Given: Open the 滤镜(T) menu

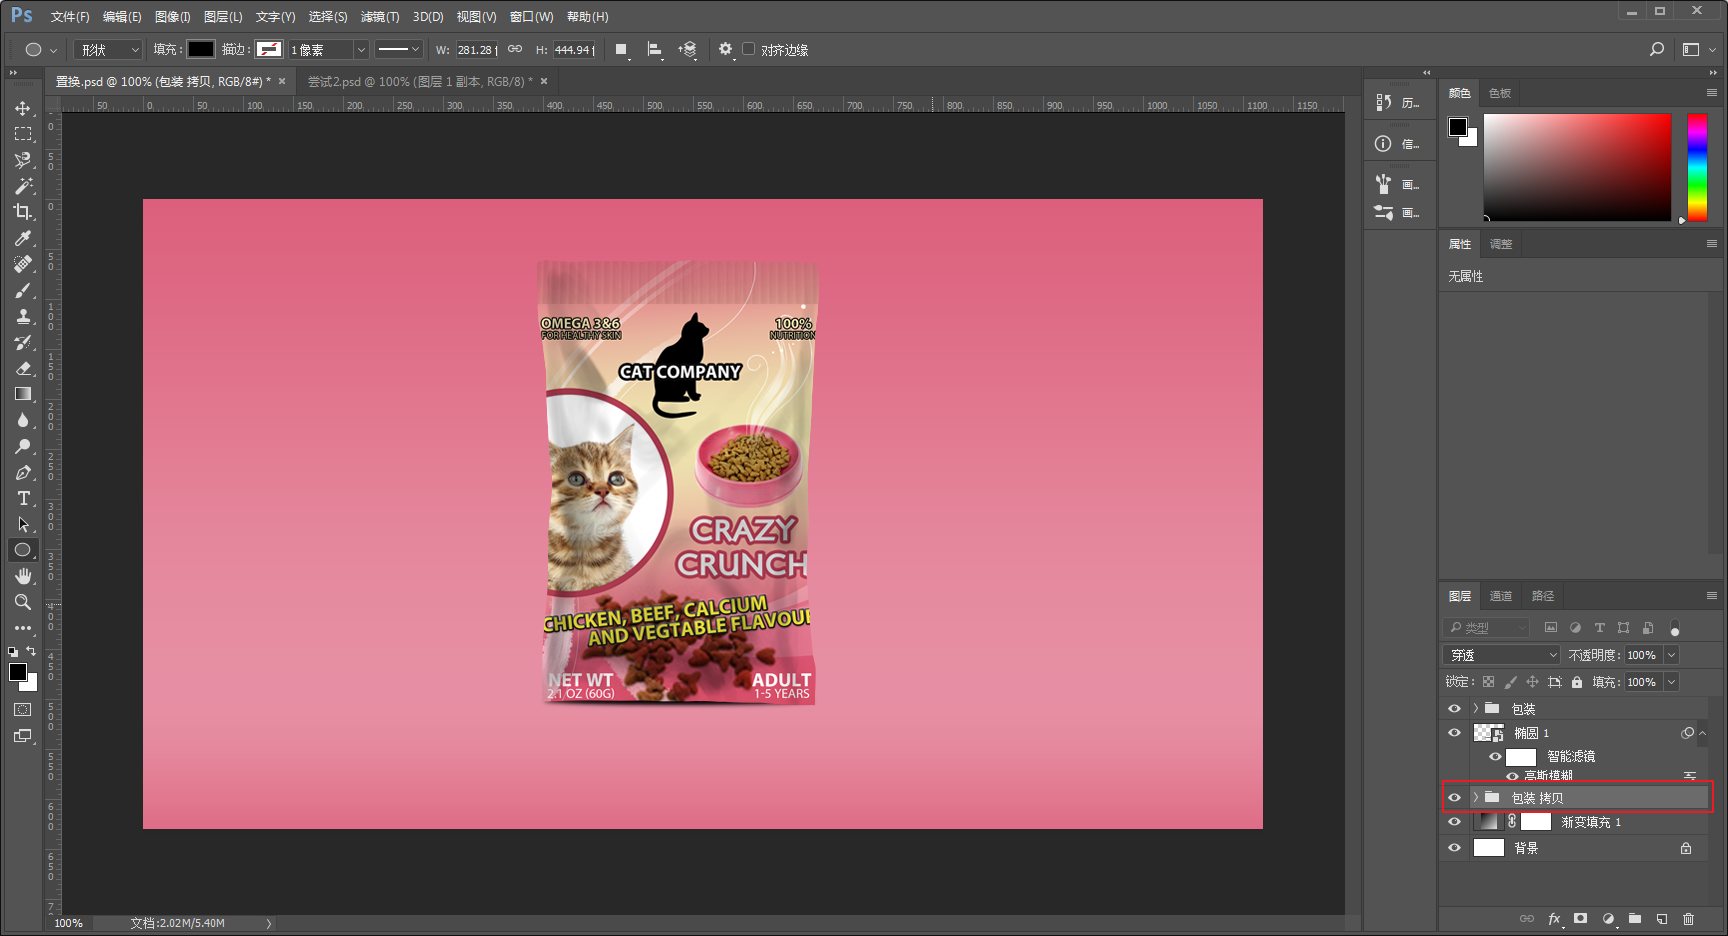Looking at the screenshot, I should [x=380, y=17].
